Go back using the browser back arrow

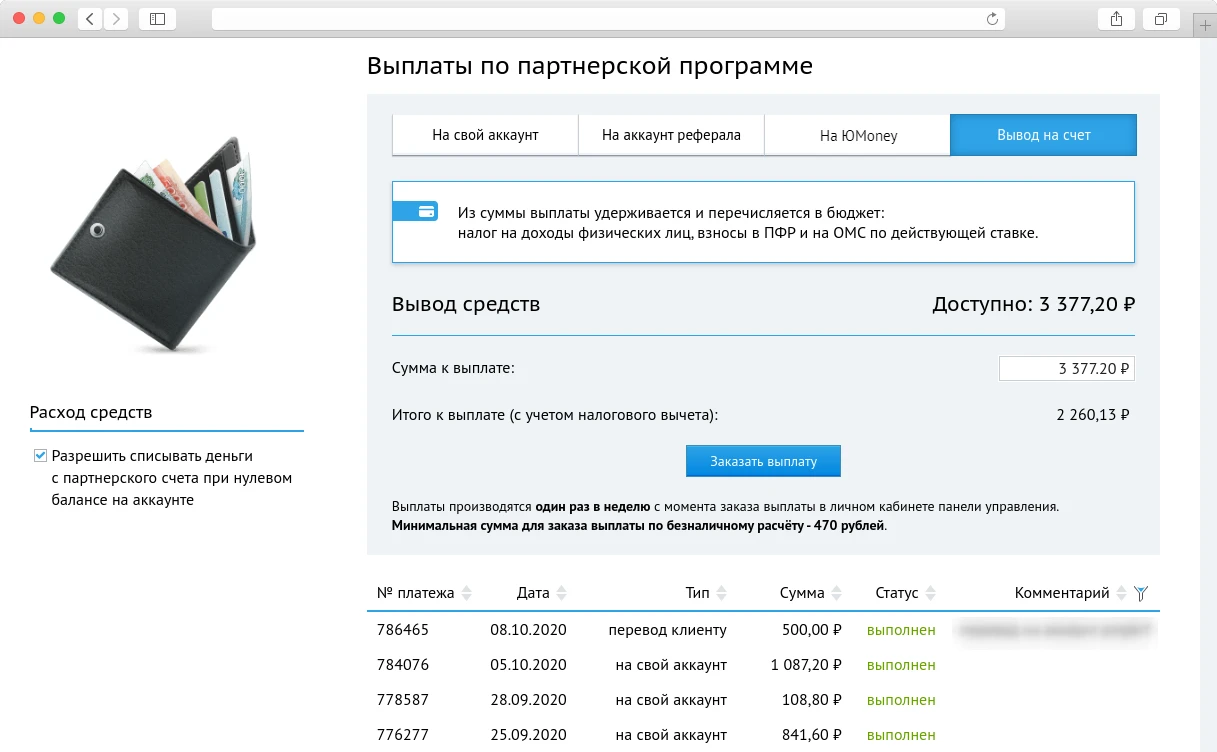pos(88,18)
